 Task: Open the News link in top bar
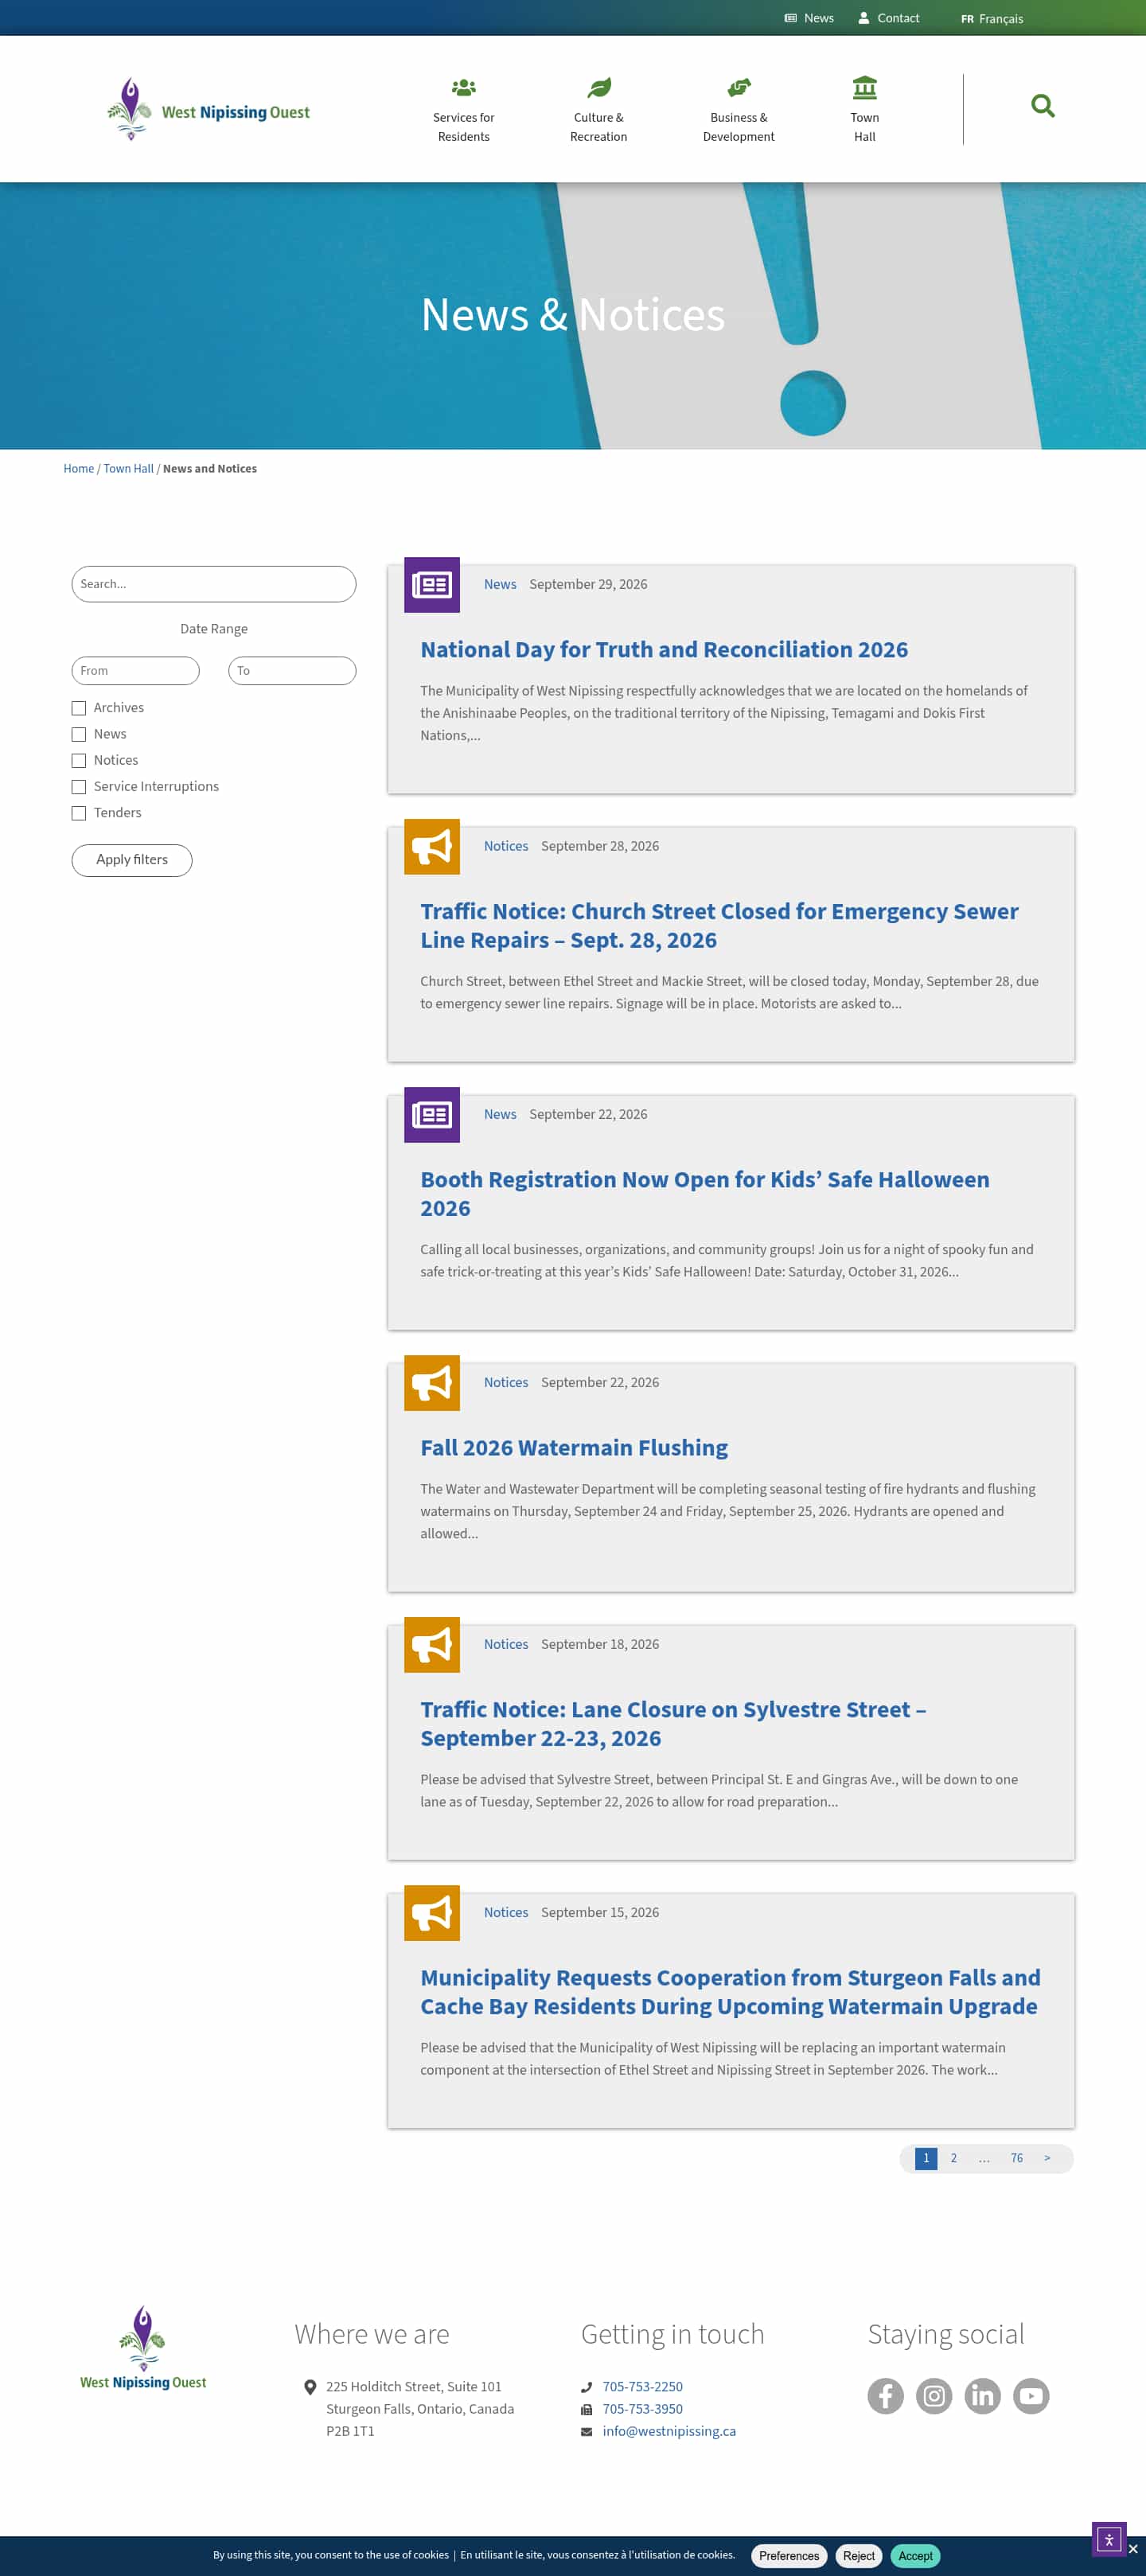click(809, 18)
